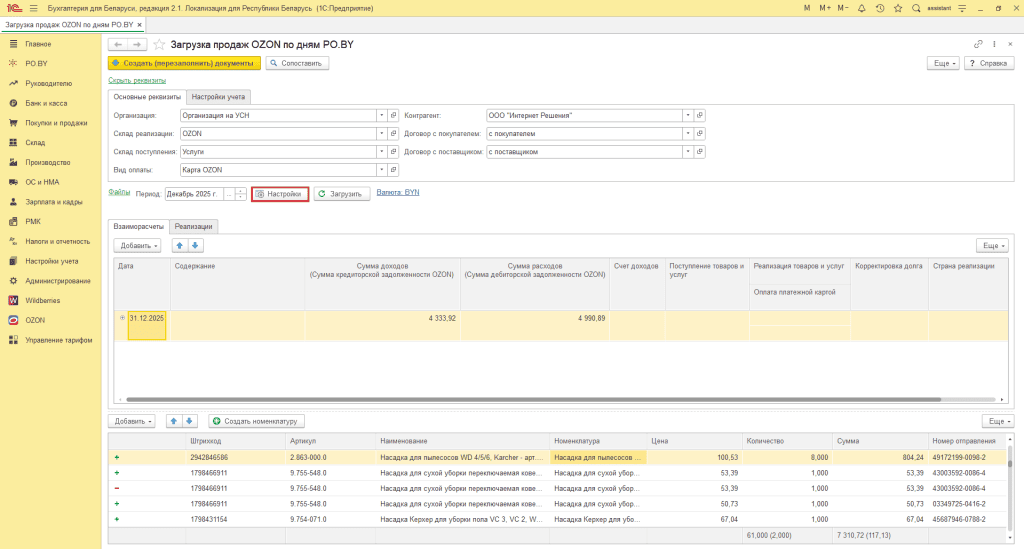This screenshot has height=549, width=1024.
Task: Open Настройки учета sidebar section
Action: pos(52,261)
